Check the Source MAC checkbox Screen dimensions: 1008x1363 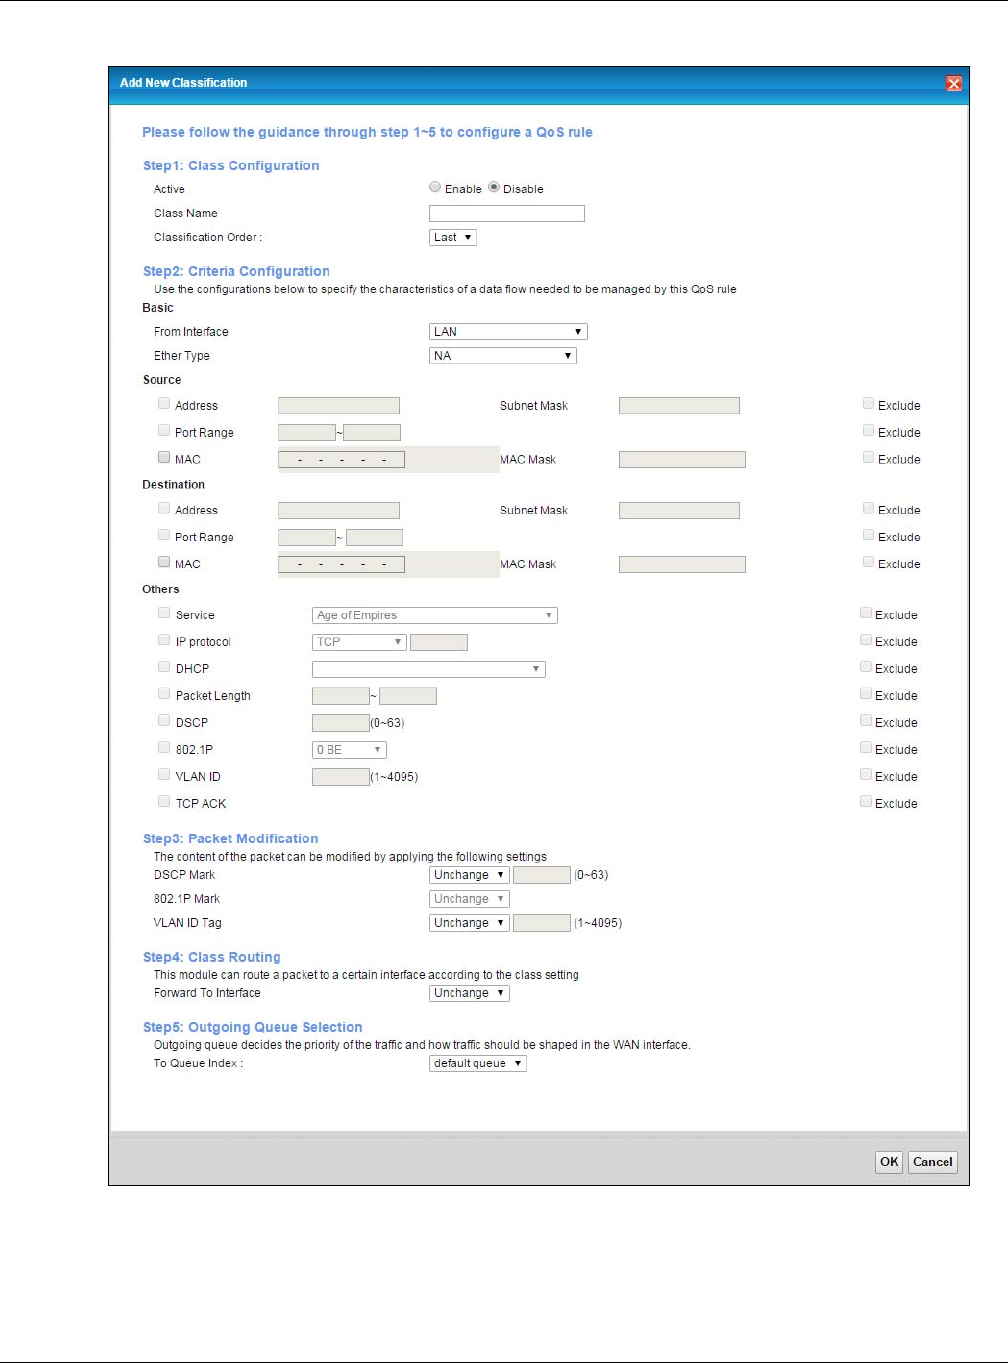pyautogui.click(x=164, y=458)
